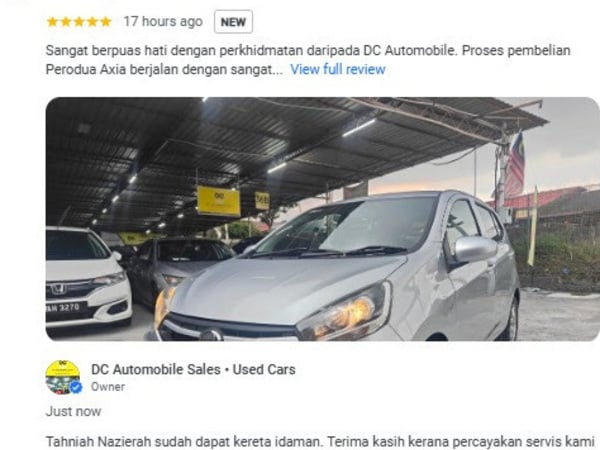The width and height of the screenshot is (600, 450).
Task: Open the View full review link
Action: pos(338,69)
